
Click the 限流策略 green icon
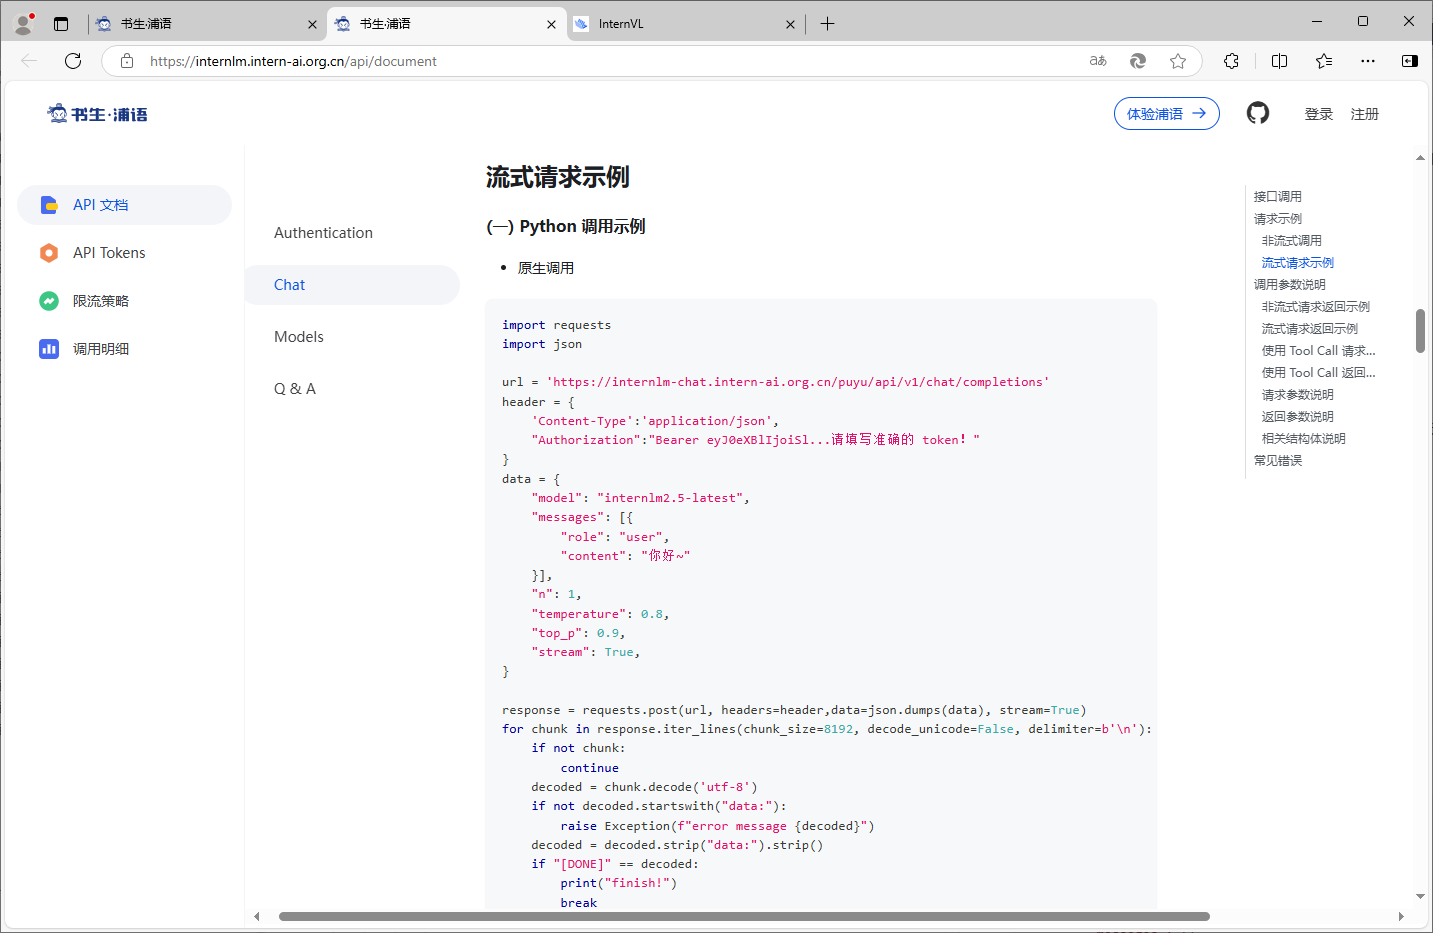49,301
